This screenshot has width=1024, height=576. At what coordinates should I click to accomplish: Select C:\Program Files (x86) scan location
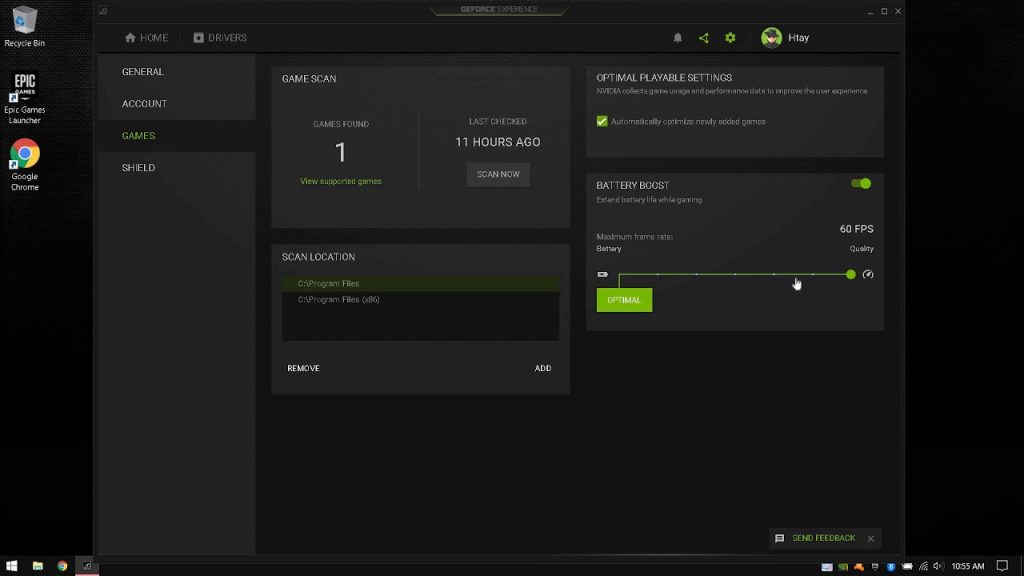coord(421,300)
